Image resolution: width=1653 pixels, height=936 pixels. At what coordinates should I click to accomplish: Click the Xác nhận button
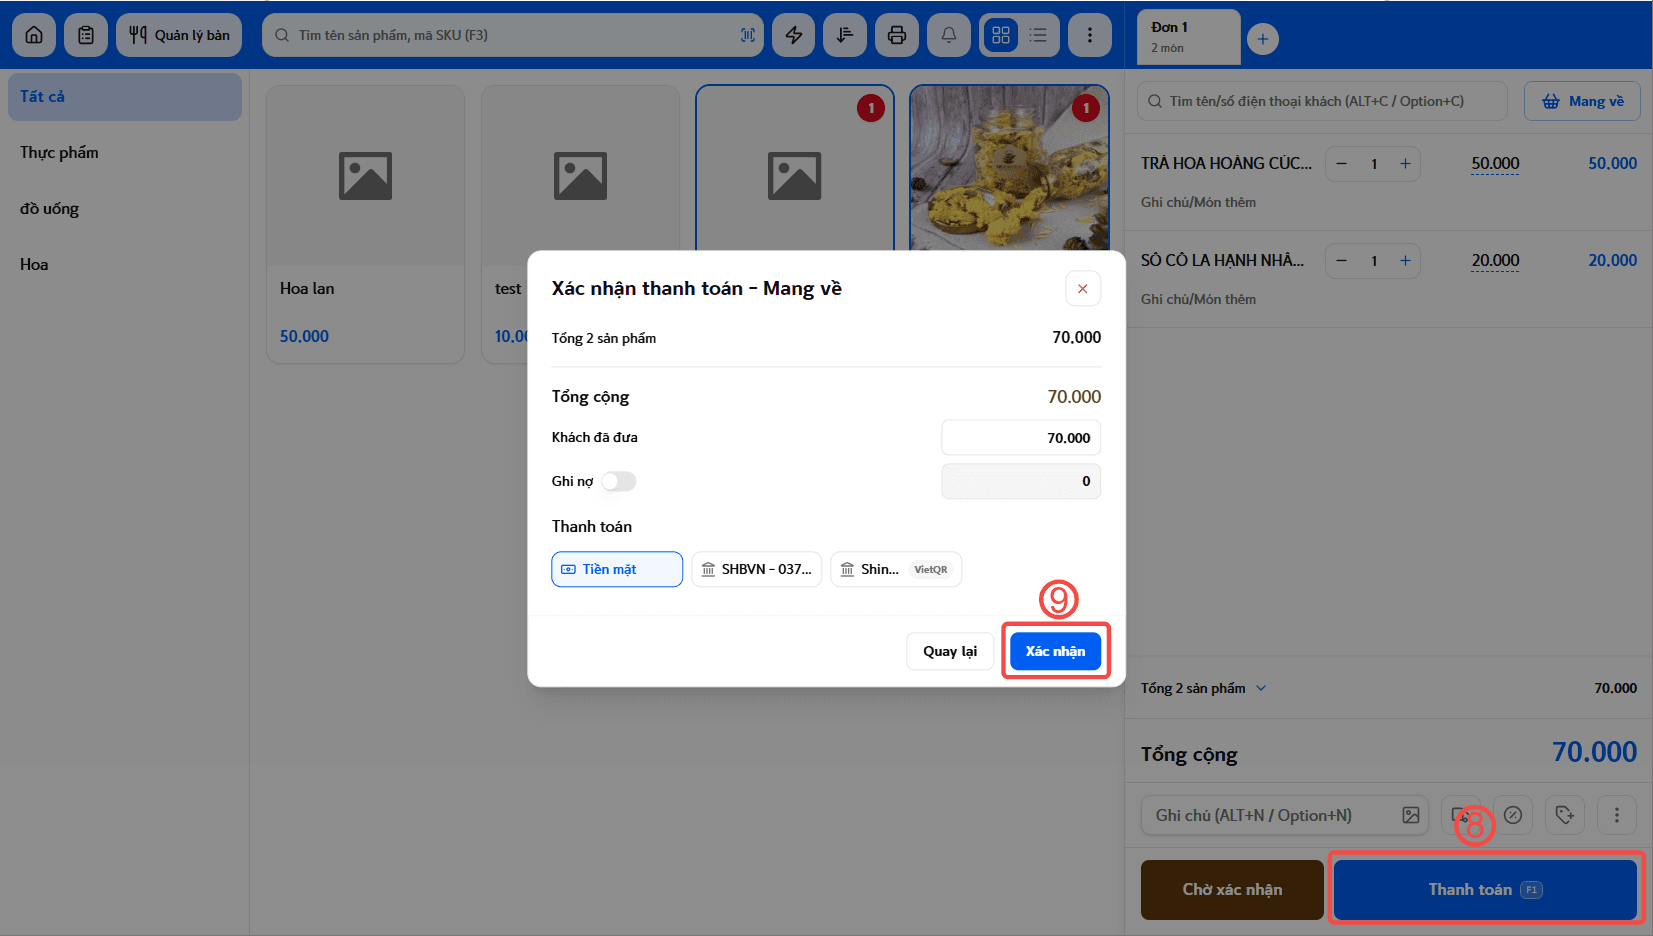pyautogui.click(x=1055, y=651)
